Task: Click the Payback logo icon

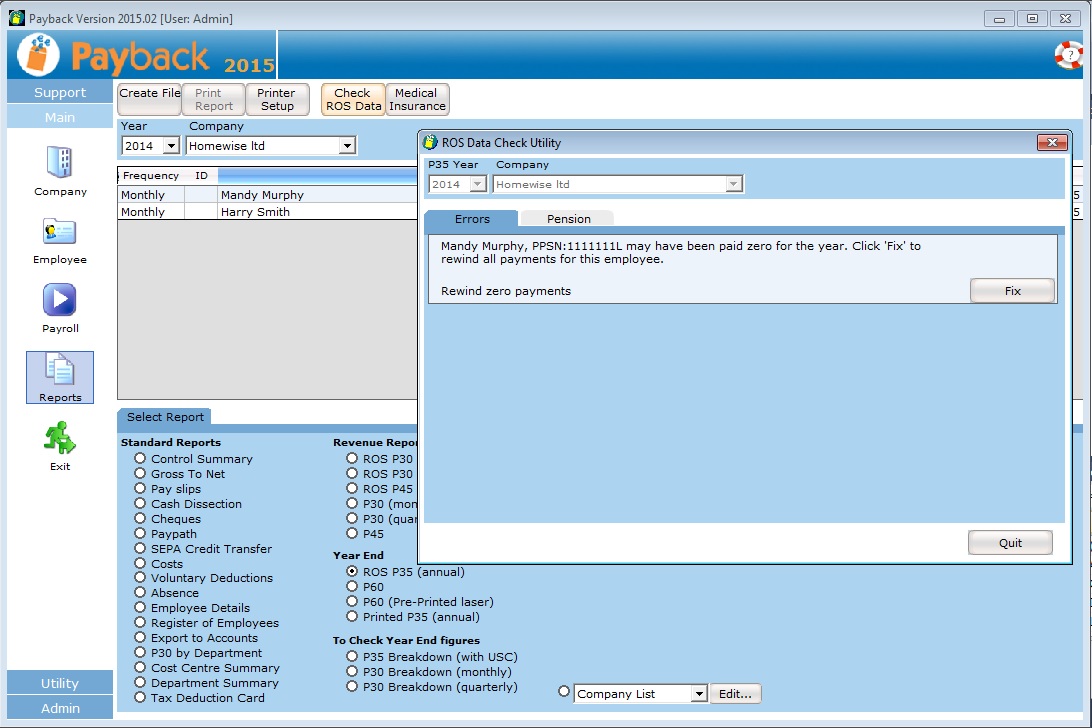Action: 38,55
